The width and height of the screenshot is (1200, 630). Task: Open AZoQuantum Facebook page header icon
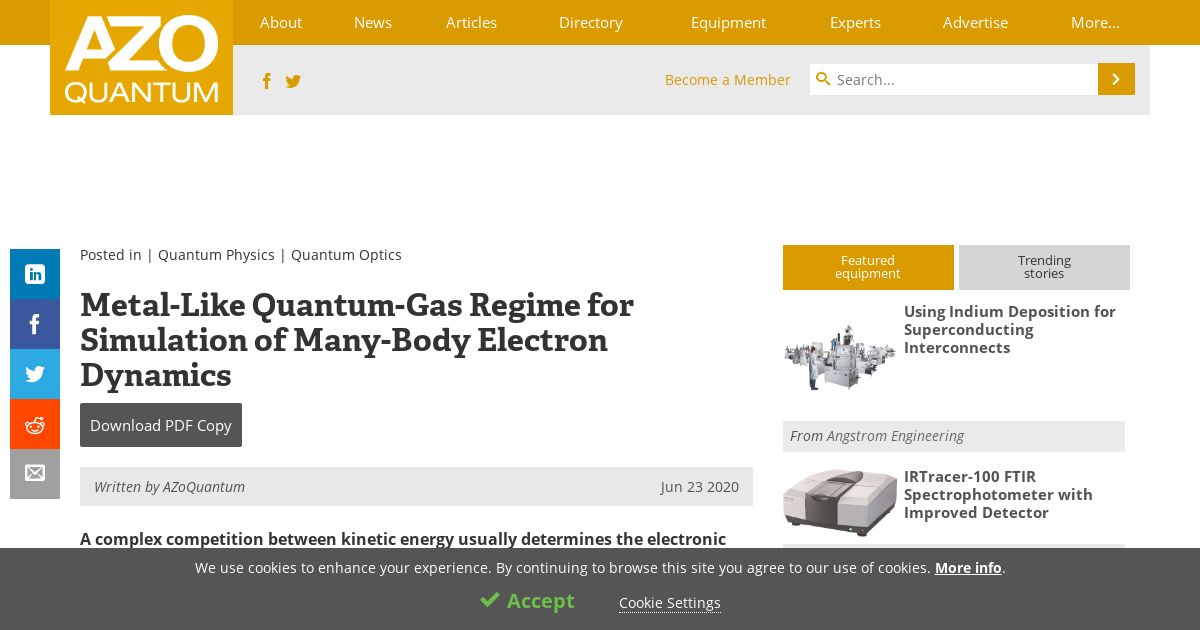click(x=266, y=81)
